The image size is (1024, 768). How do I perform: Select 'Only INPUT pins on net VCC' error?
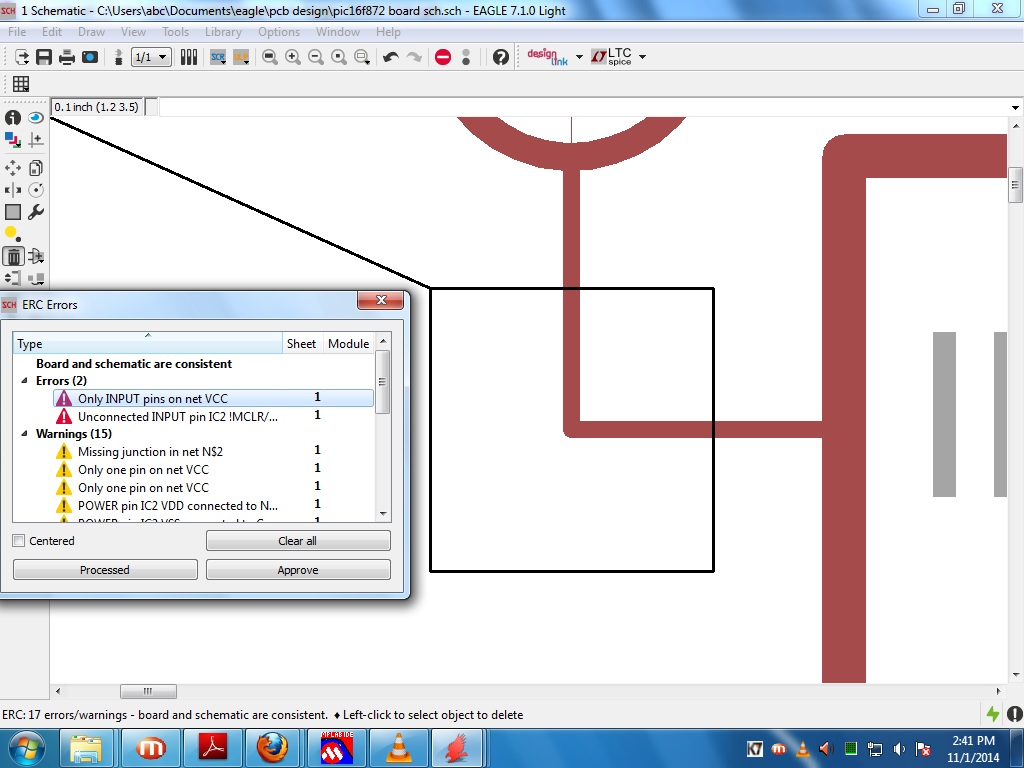(x=213, y=398)
